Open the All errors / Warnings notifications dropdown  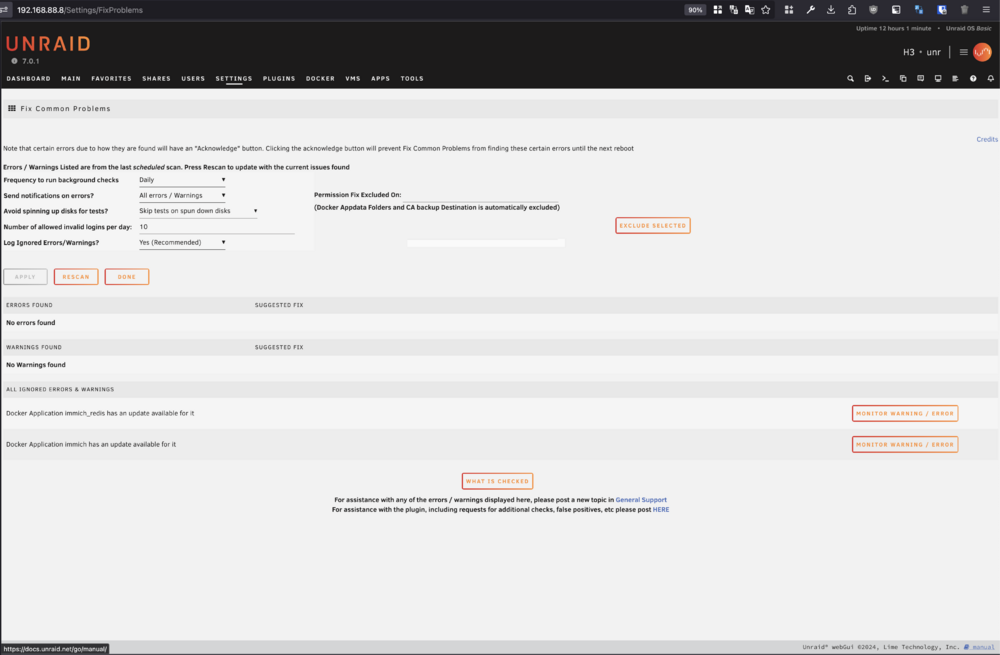tap(182, 195)
